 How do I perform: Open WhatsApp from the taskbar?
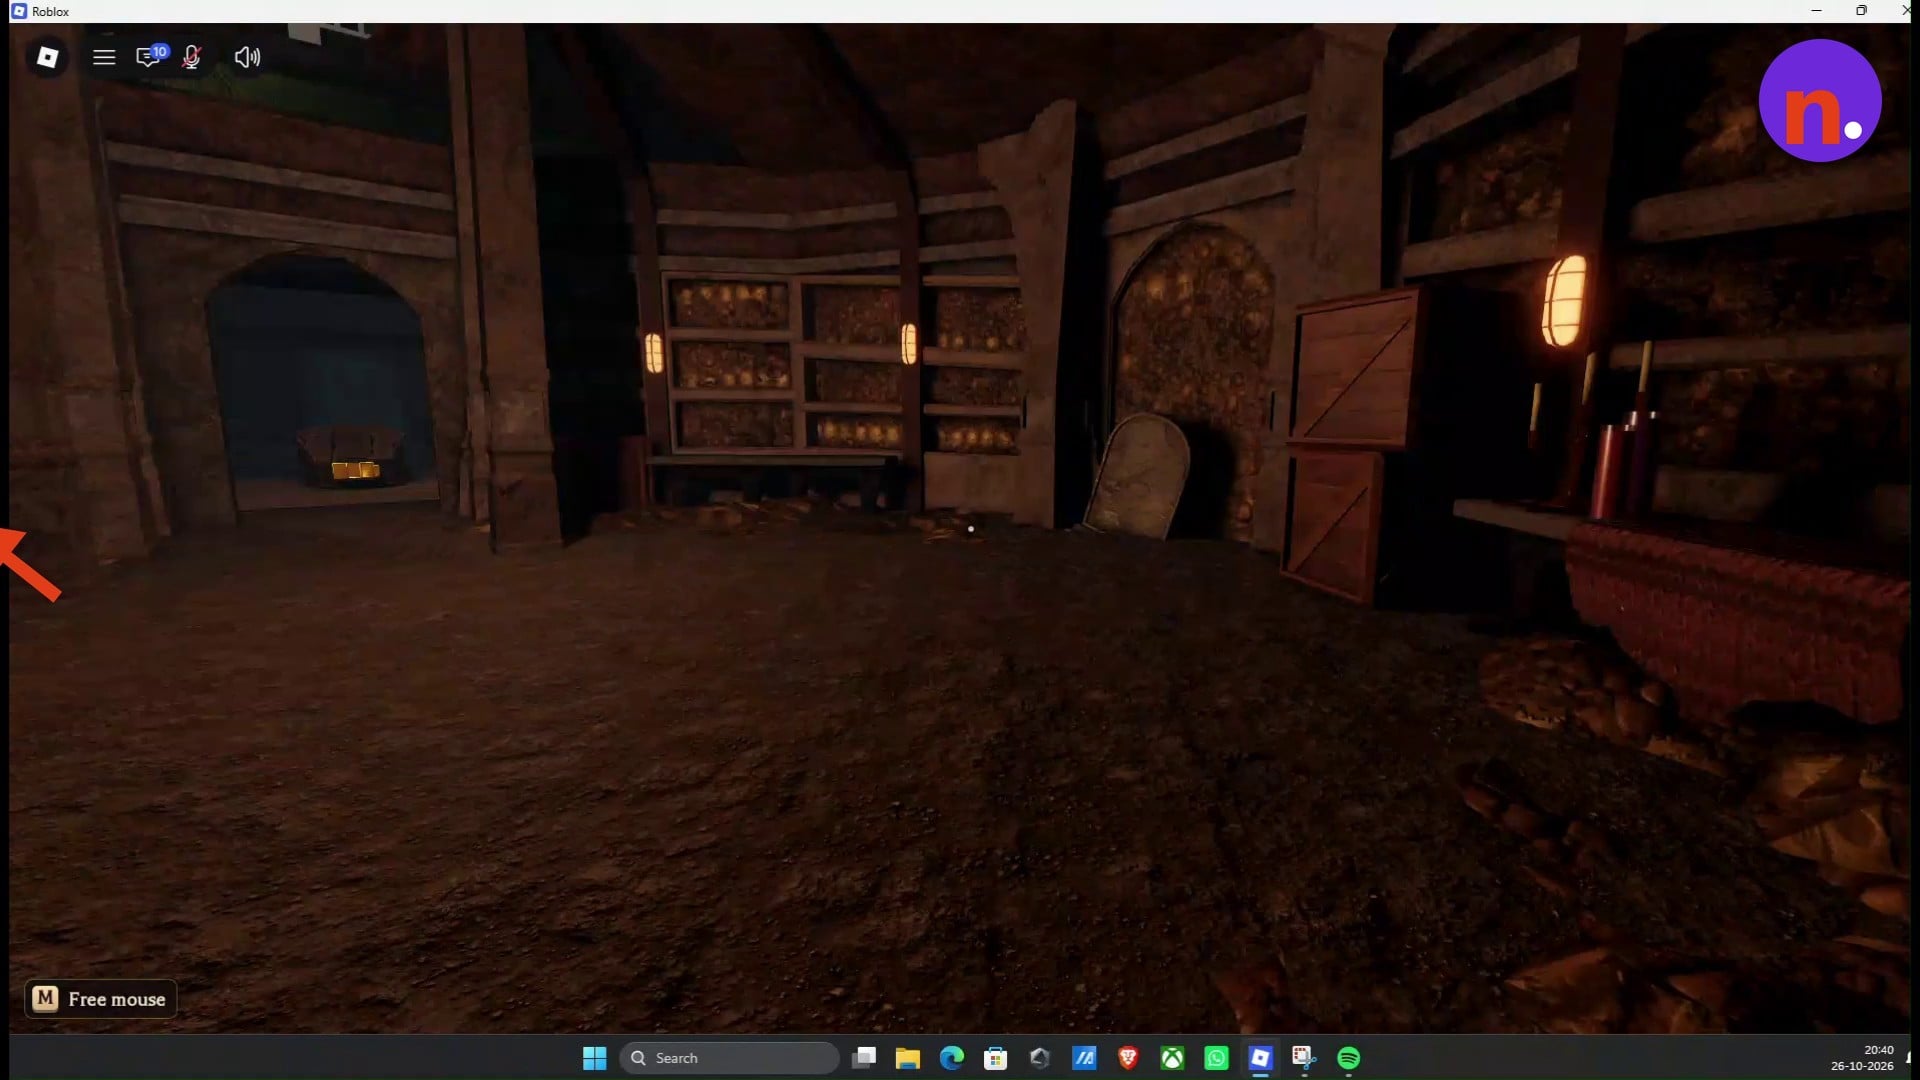tap(1216, 1058)
